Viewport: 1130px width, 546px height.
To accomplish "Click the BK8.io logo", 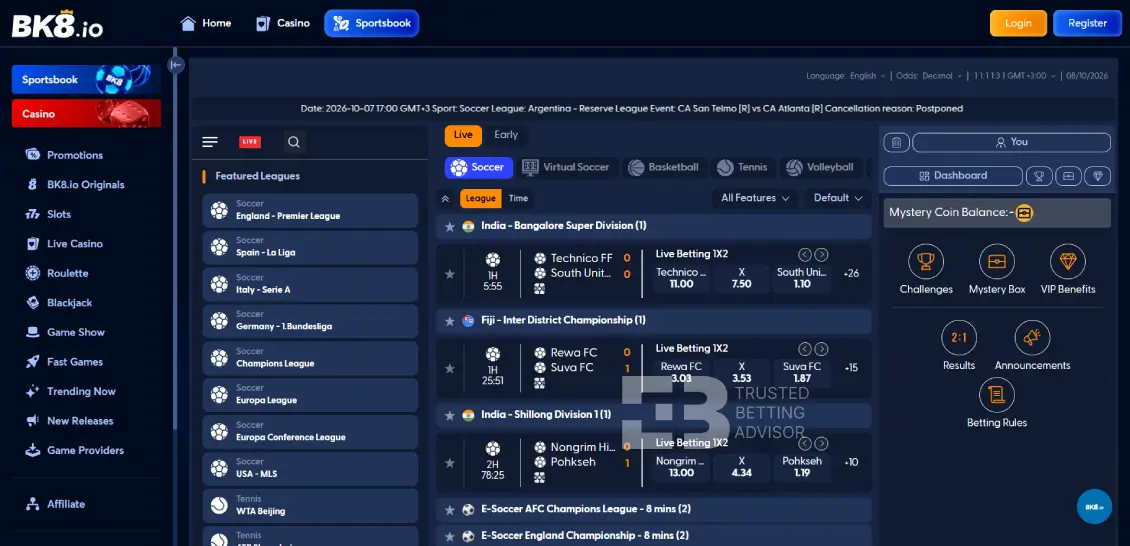I will pos(58,24).
